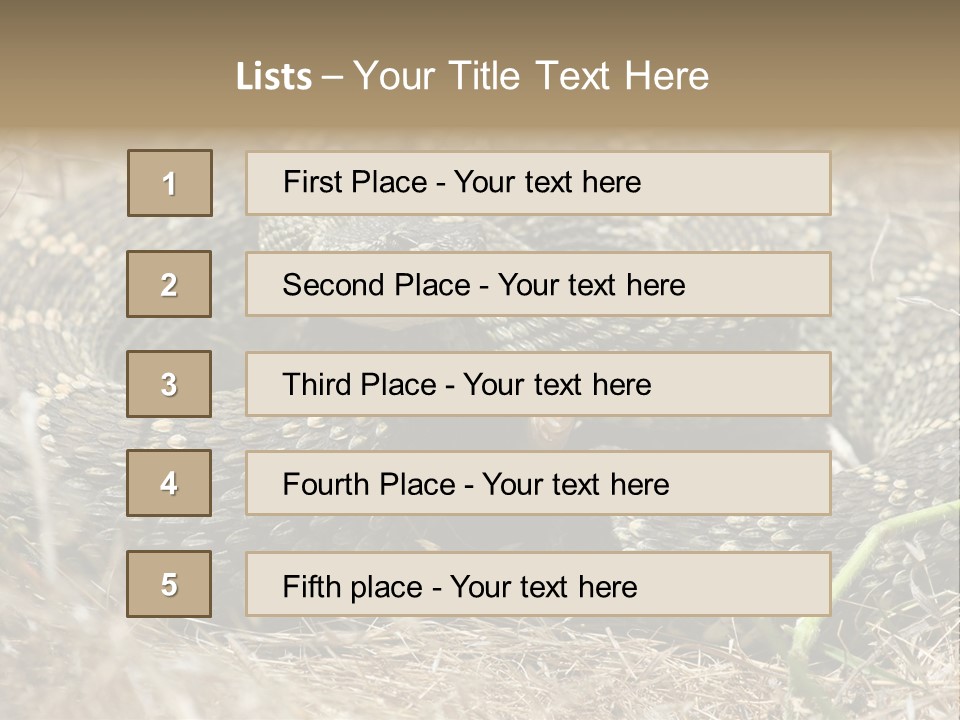Screen dimensions: 960x720
Task: Select the Fourth Place text box
Action: click(538, 484)
